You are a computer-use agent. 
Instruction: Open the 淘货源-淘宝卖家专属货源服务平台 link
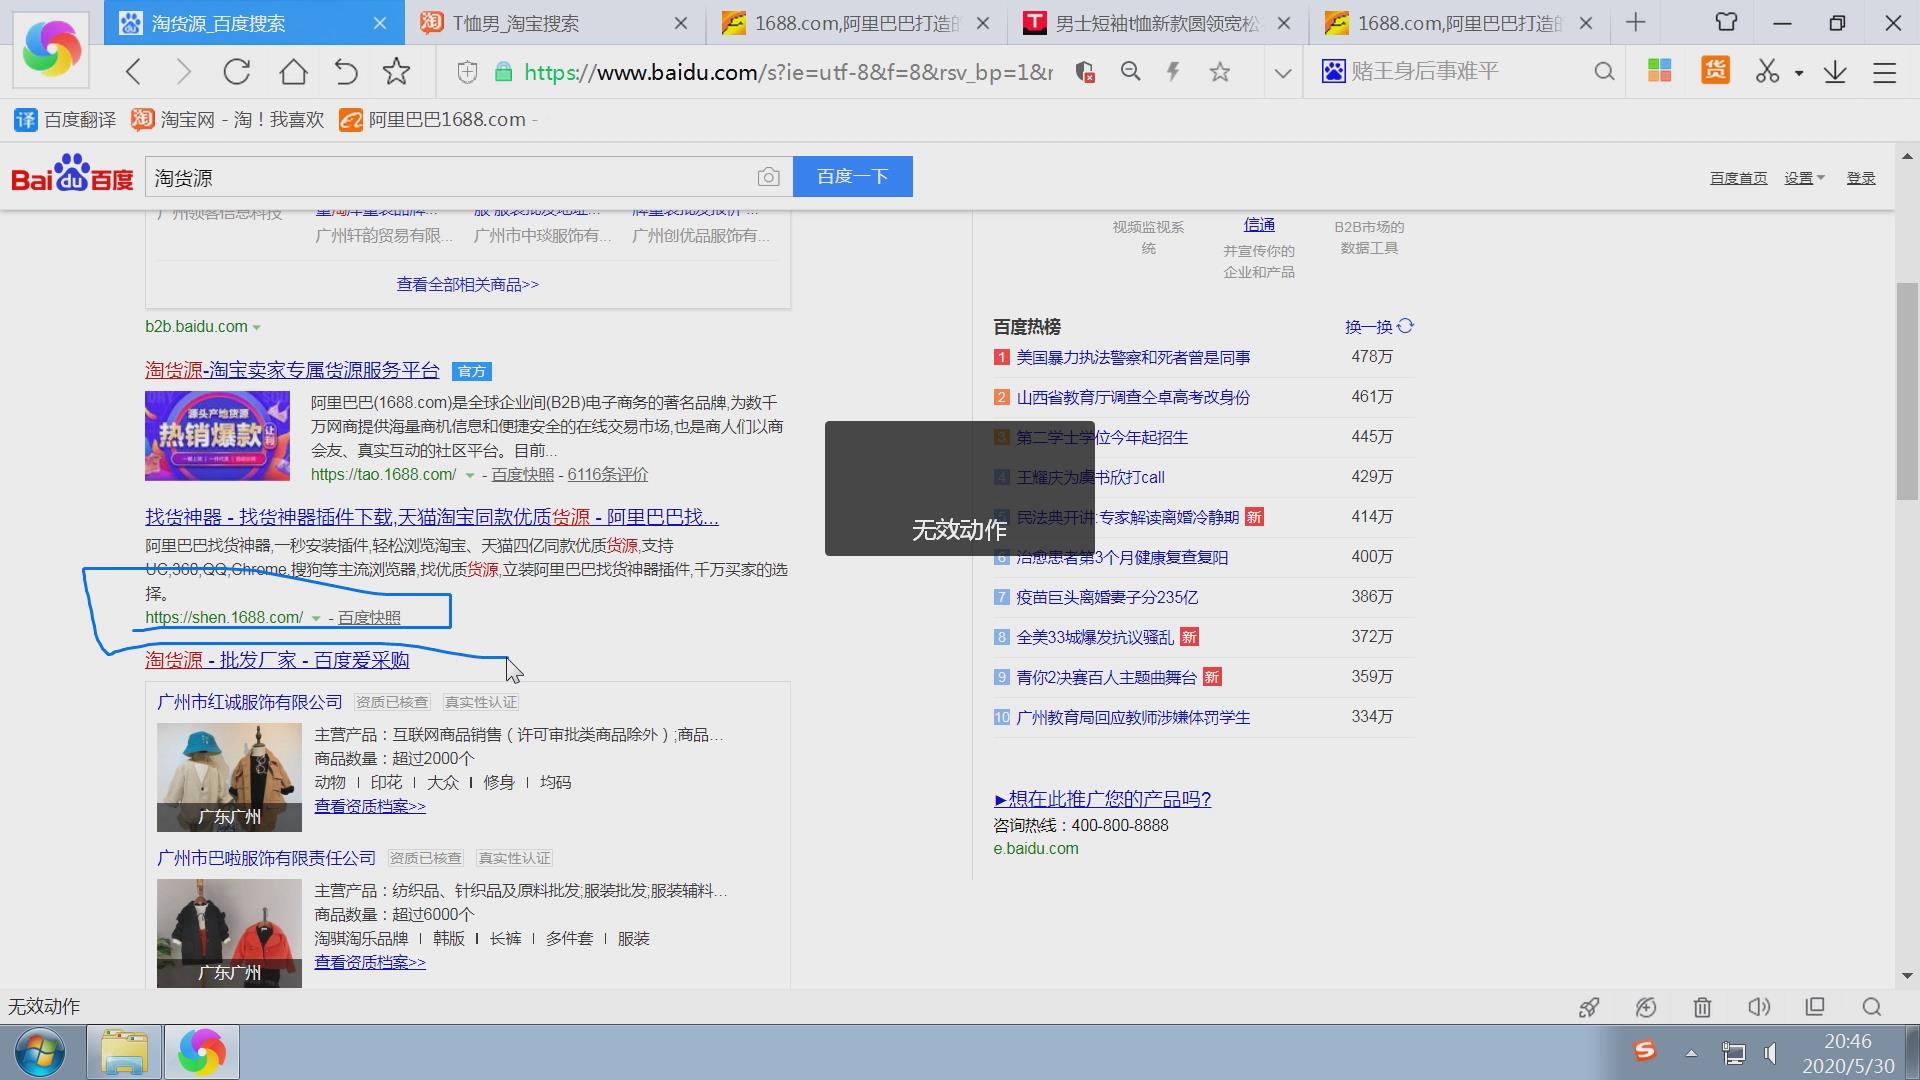click(292, 369)
